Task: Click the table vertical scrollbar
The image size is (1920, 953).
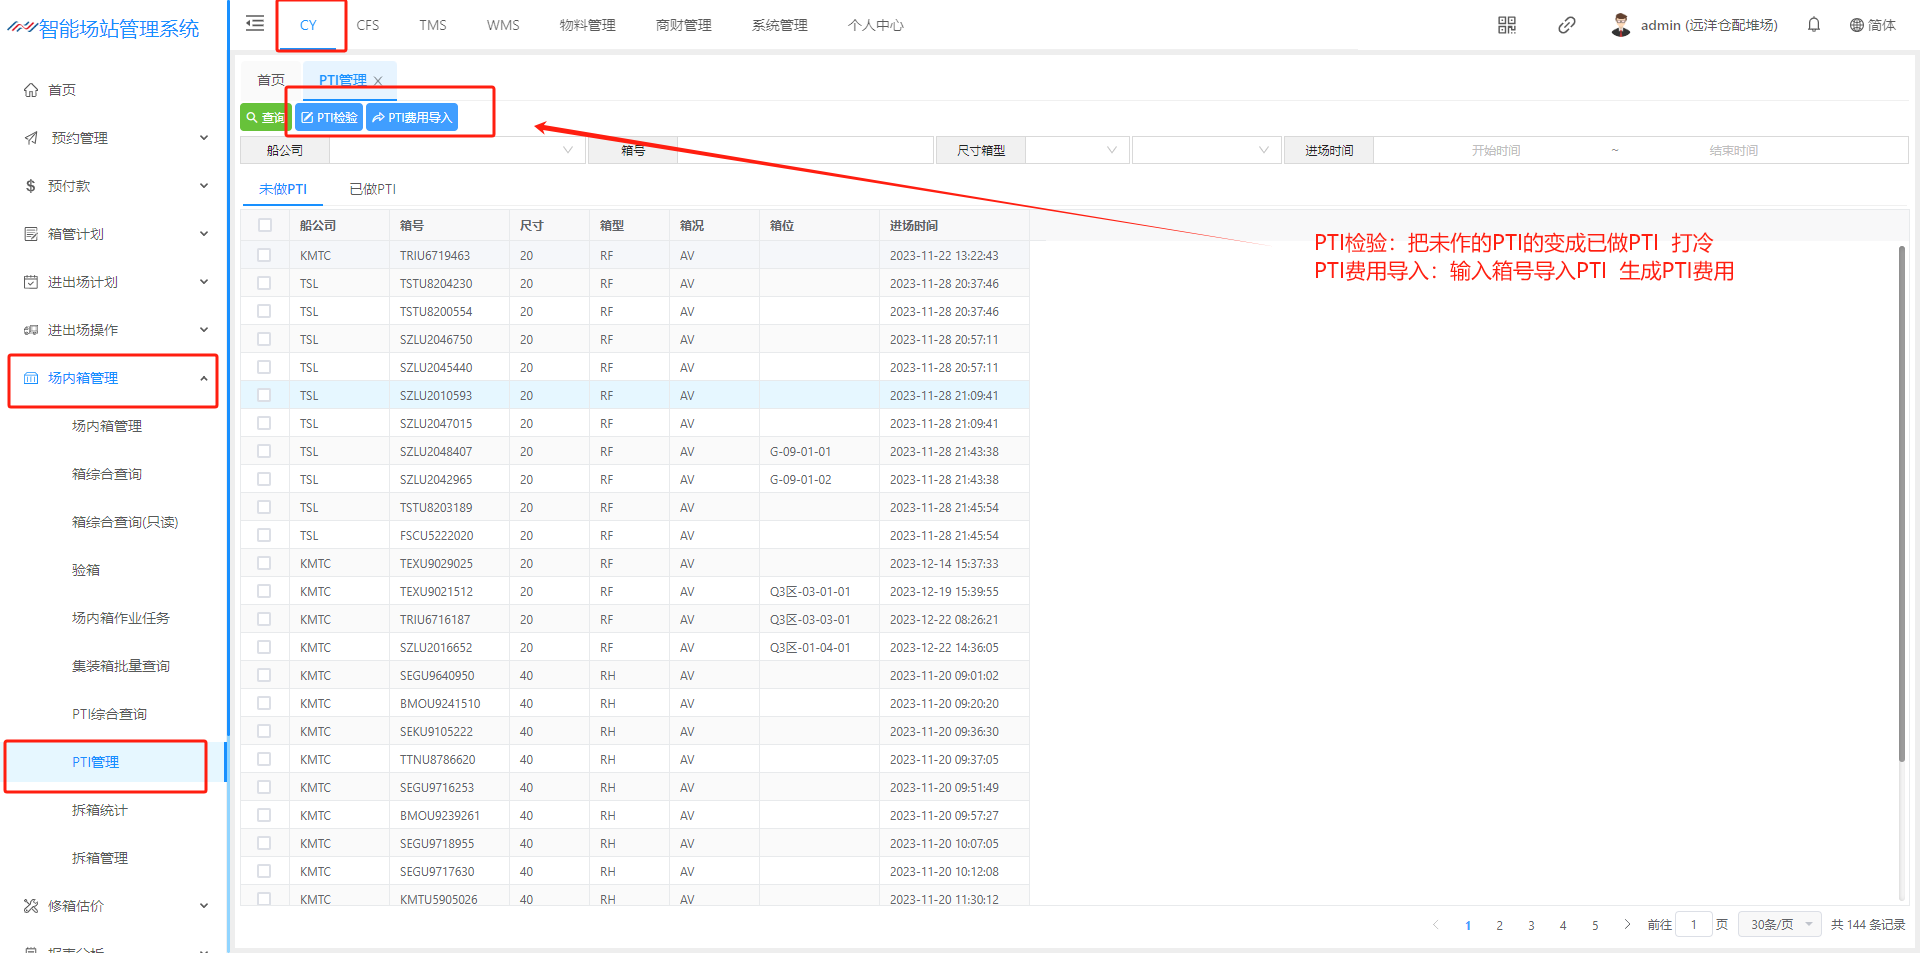Action: point(1901,500)
